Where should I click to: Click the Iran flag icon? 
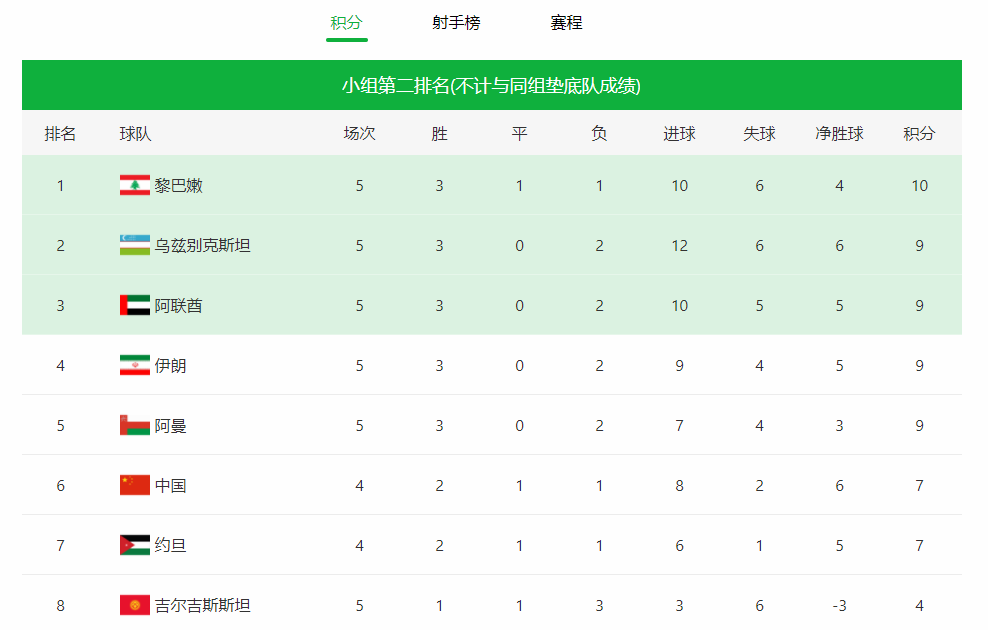coord(134,365)
